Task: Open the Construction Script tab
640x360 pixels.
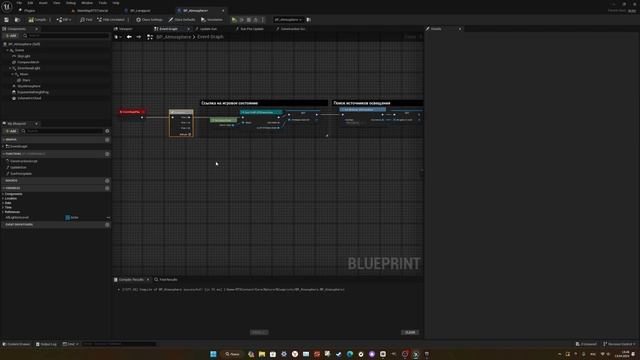Action: point(291,29)
